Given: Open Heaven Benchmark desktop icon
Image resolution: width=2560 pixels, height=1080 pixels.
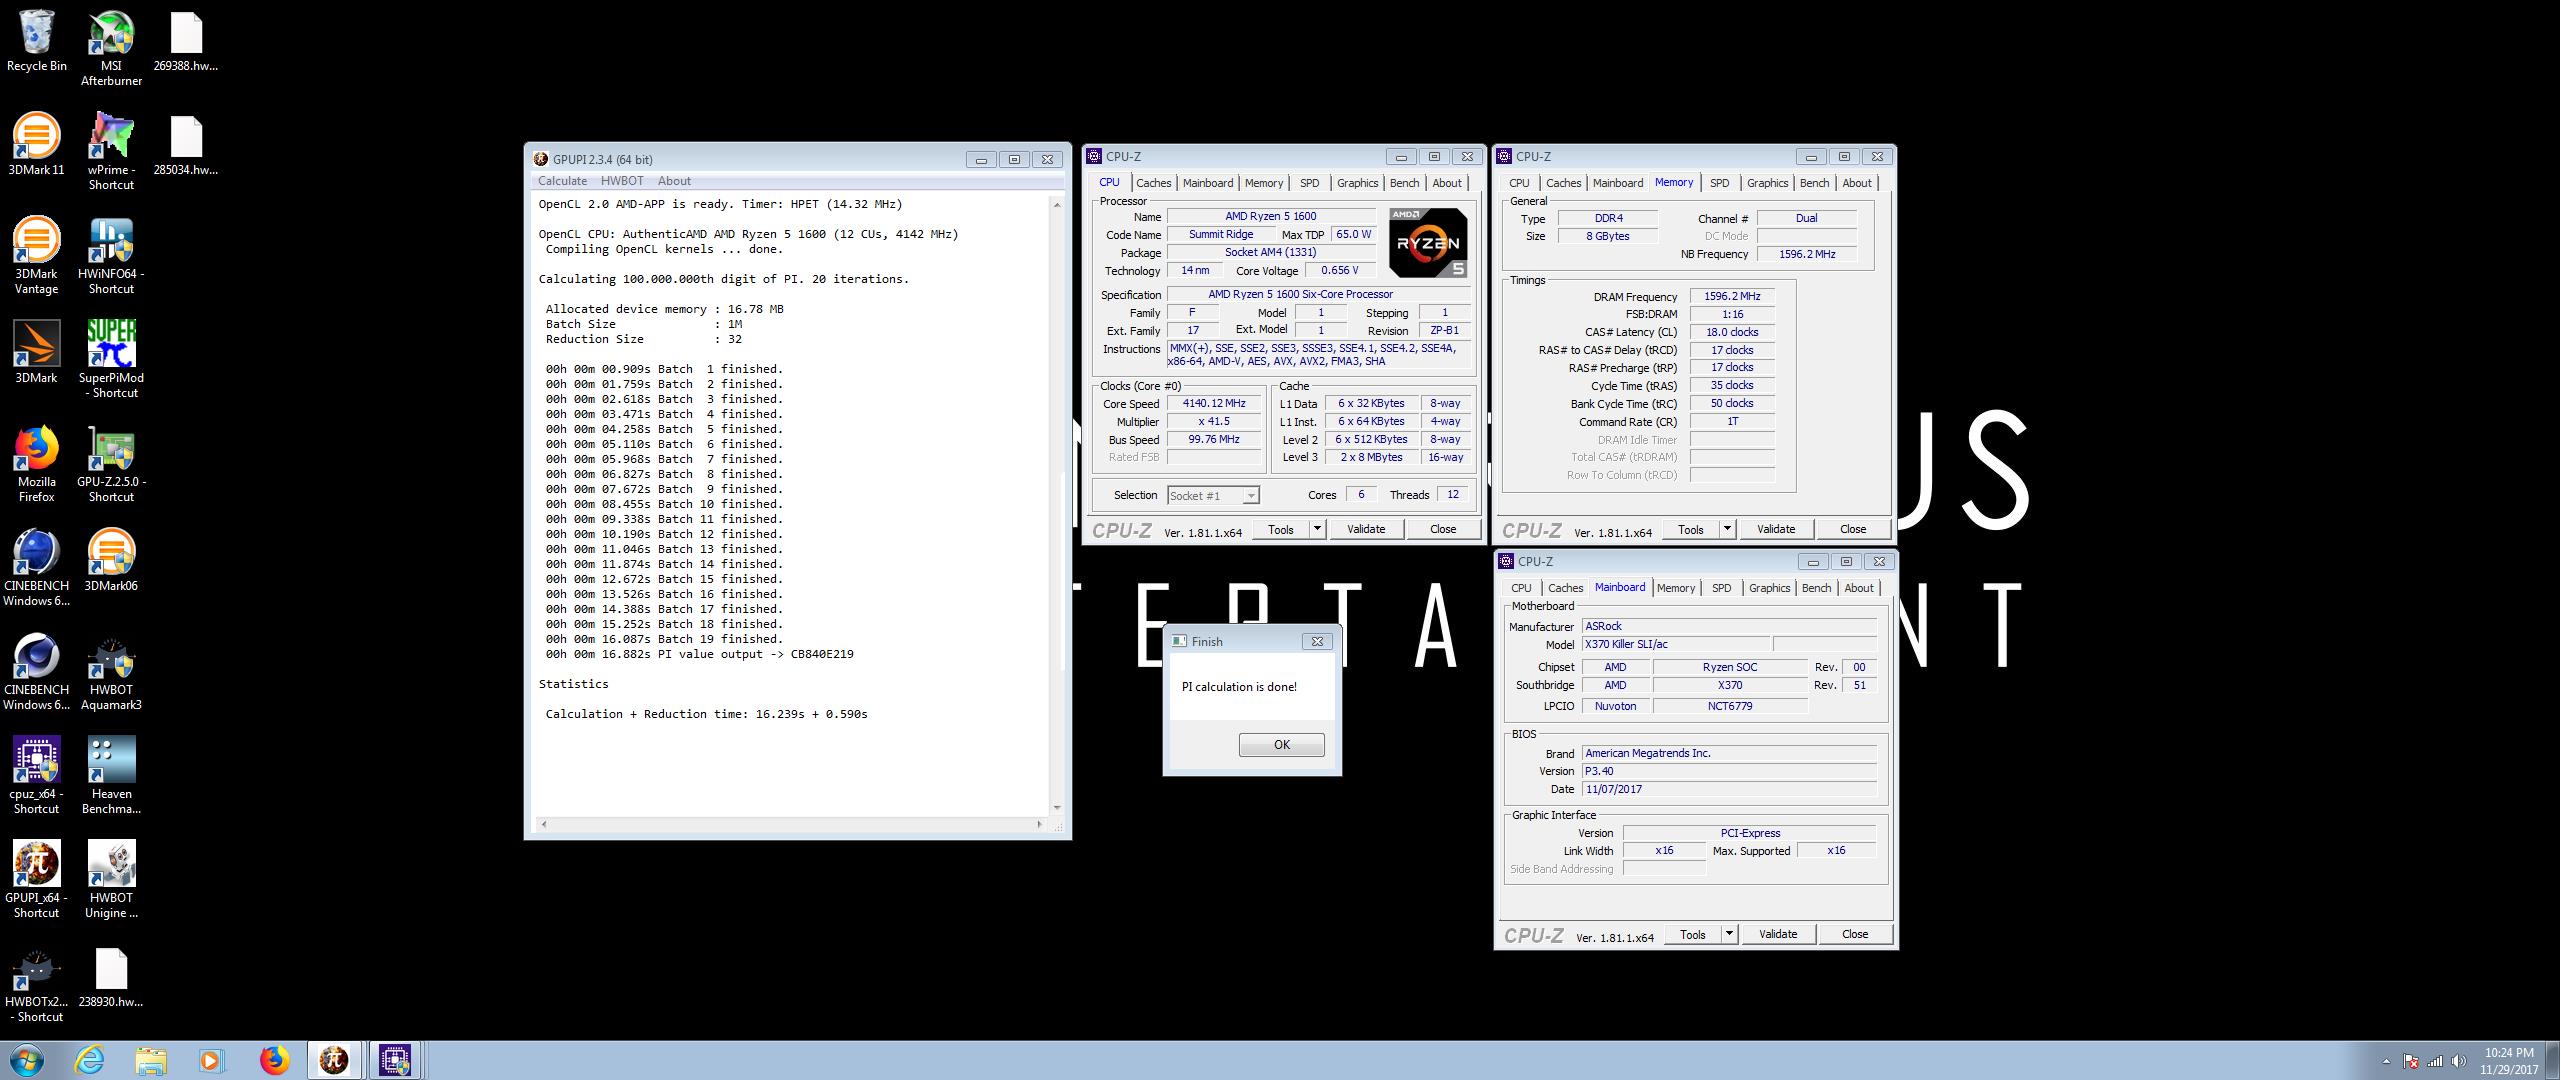Looking at the screenshot, I should point(111,776).
